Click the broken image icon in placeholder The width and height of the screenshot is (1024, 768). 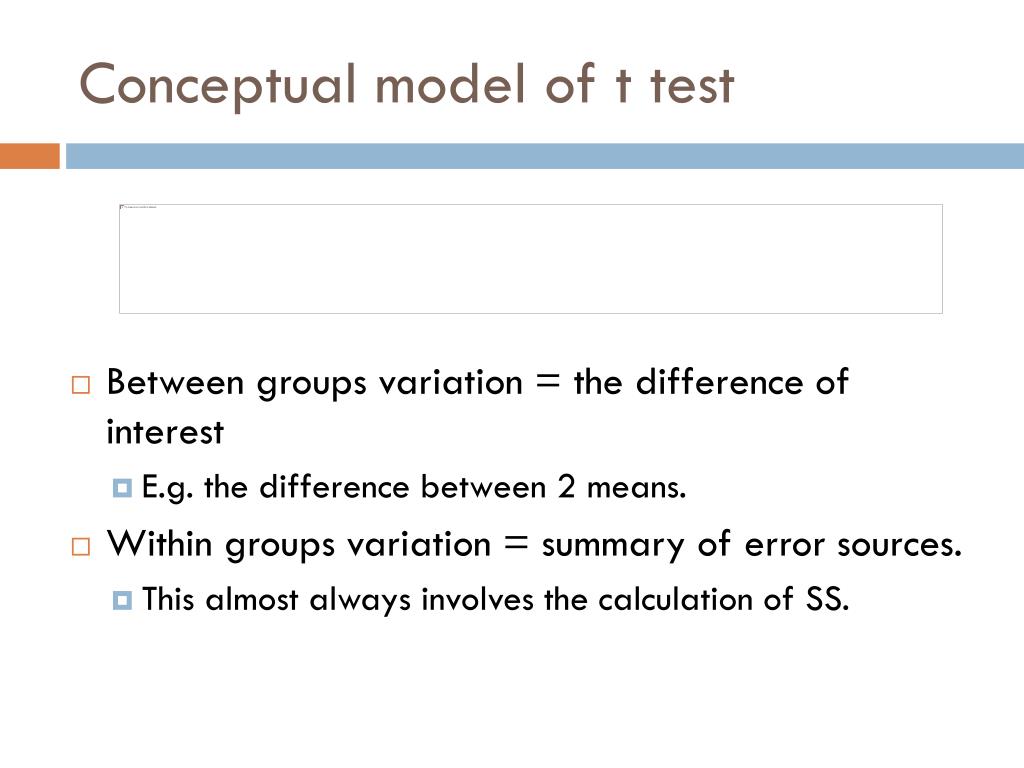click(122, 207)
